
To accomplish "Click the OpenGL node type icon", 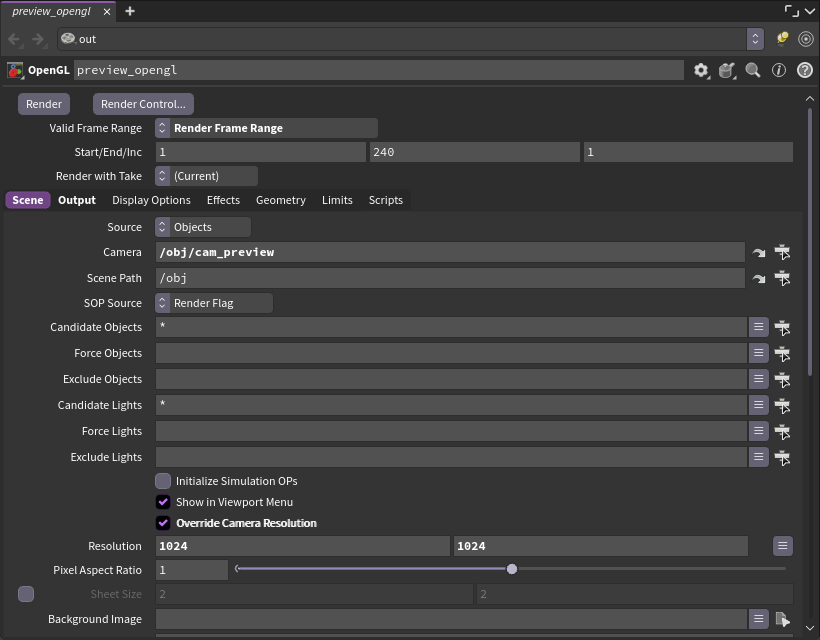I will point(15,70).
